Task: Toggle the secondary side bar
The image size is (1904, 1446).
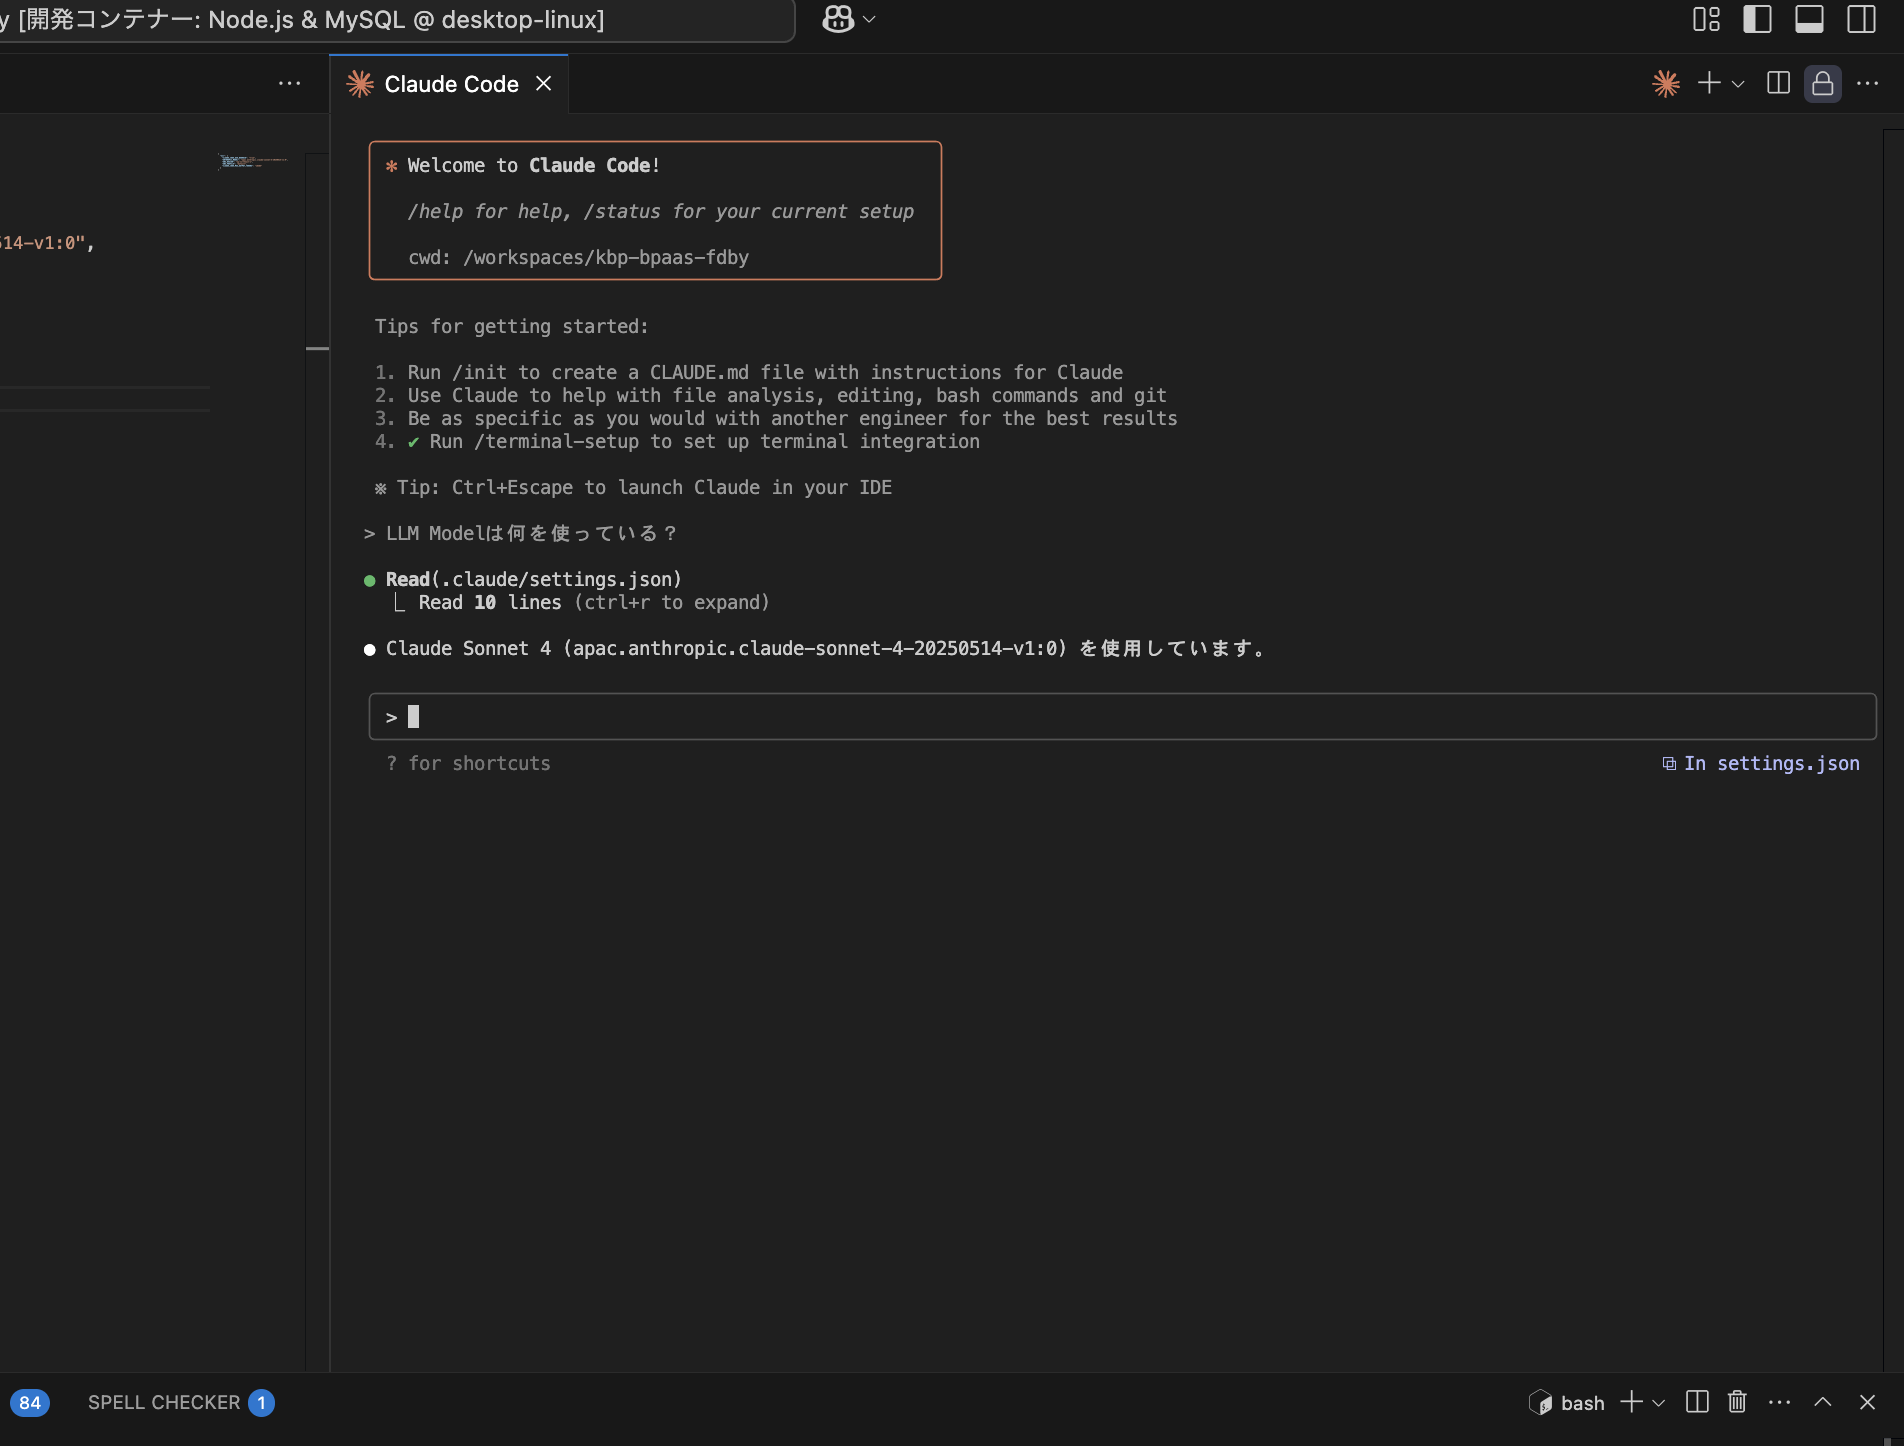Action: [1861, 19]
